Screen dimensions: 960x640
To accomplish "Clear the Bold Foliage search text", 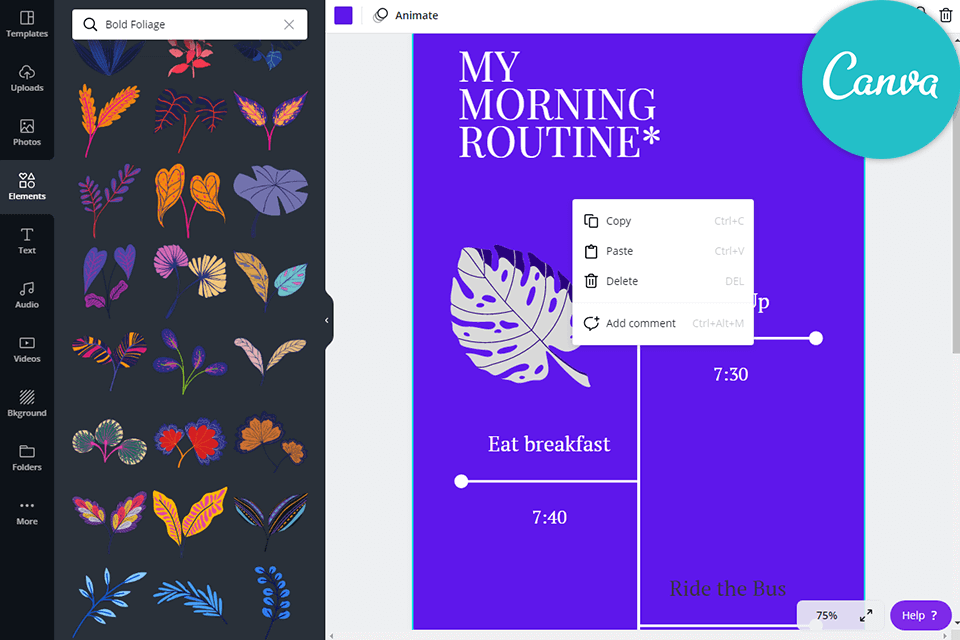I will pos(289,24).
